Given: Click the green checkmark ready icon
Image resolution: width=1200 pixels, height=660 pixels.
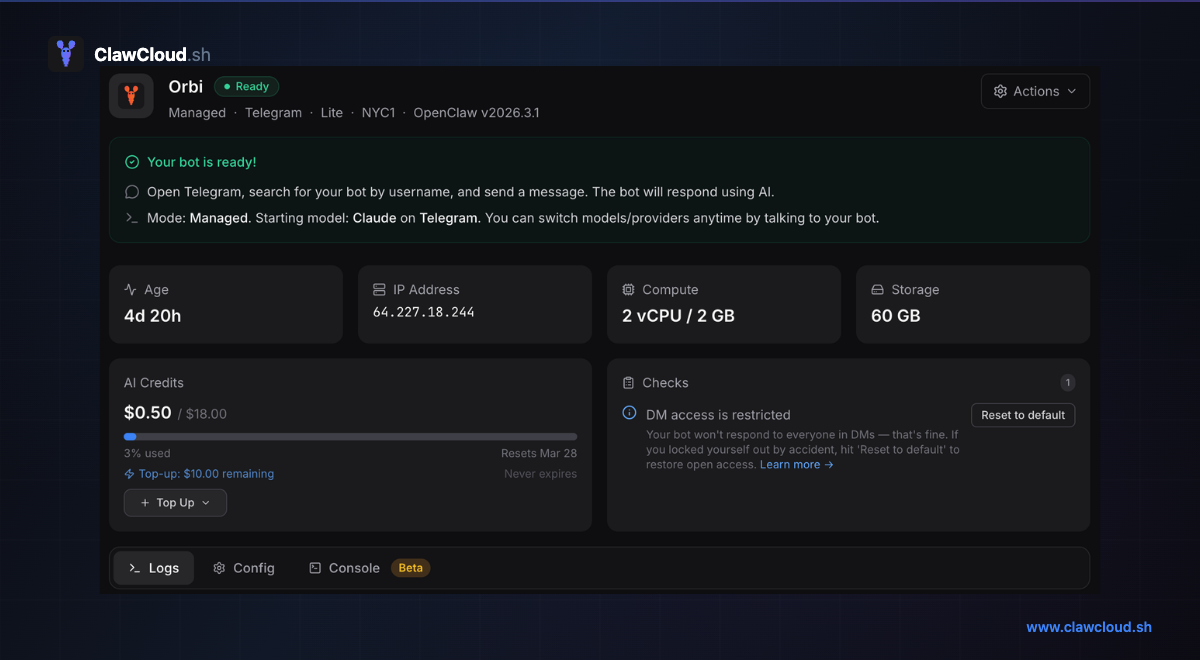Looking at the screenshot, I should 132,162.
